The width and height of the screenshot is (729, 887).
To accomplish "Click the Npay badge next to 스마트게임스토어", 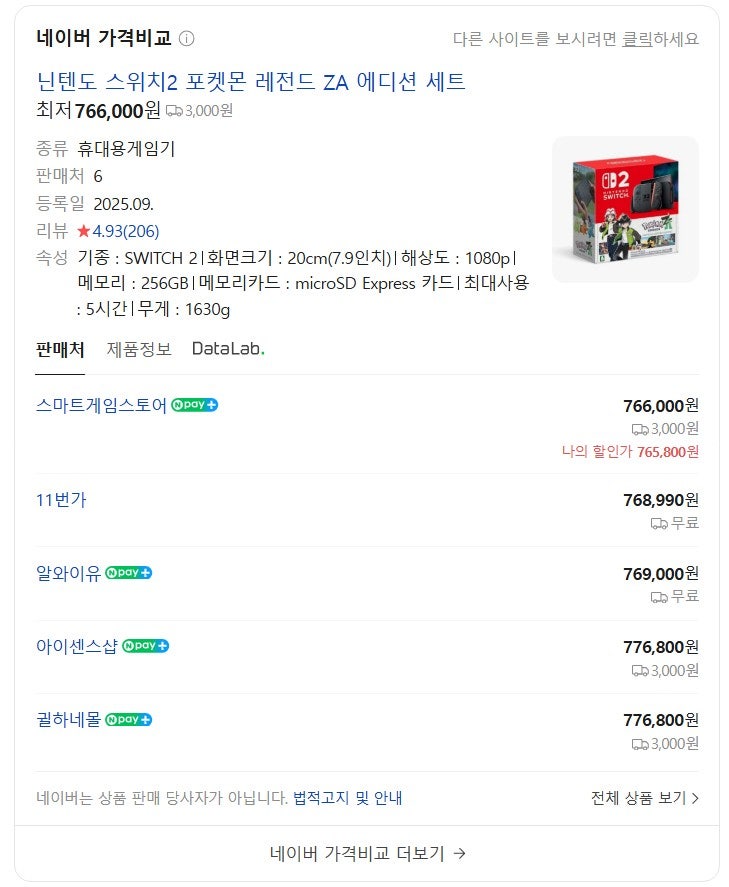I will [195, 405].
